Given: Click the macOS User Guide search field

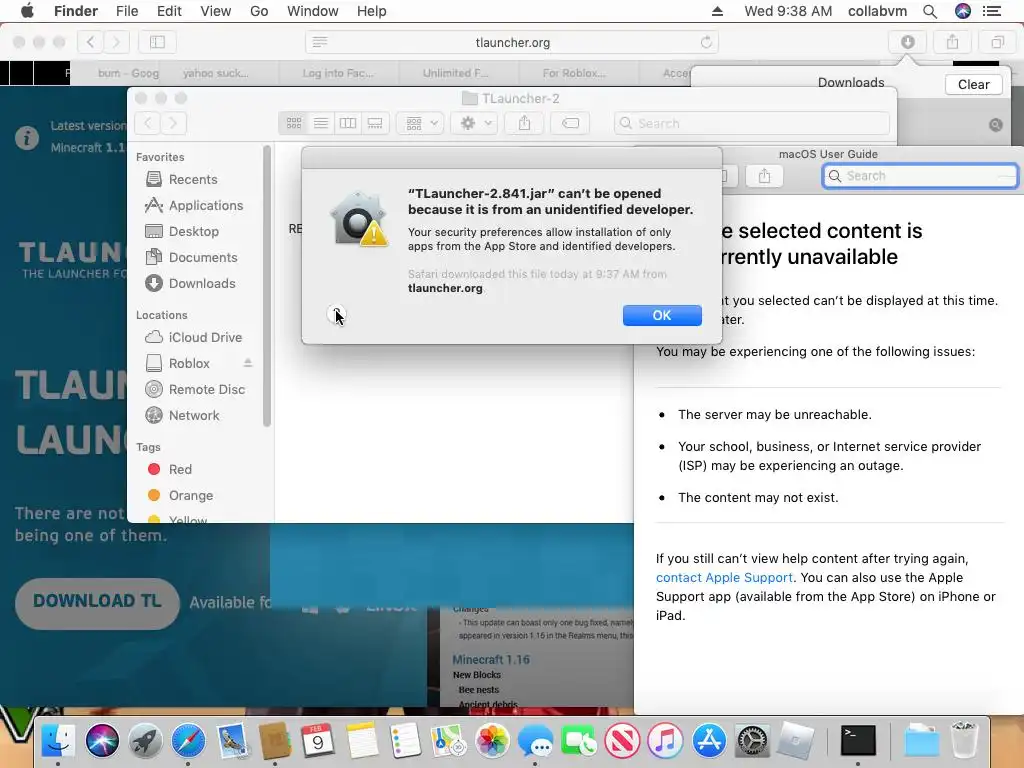Looking at the screenshot, I should [x=920, y=176].
